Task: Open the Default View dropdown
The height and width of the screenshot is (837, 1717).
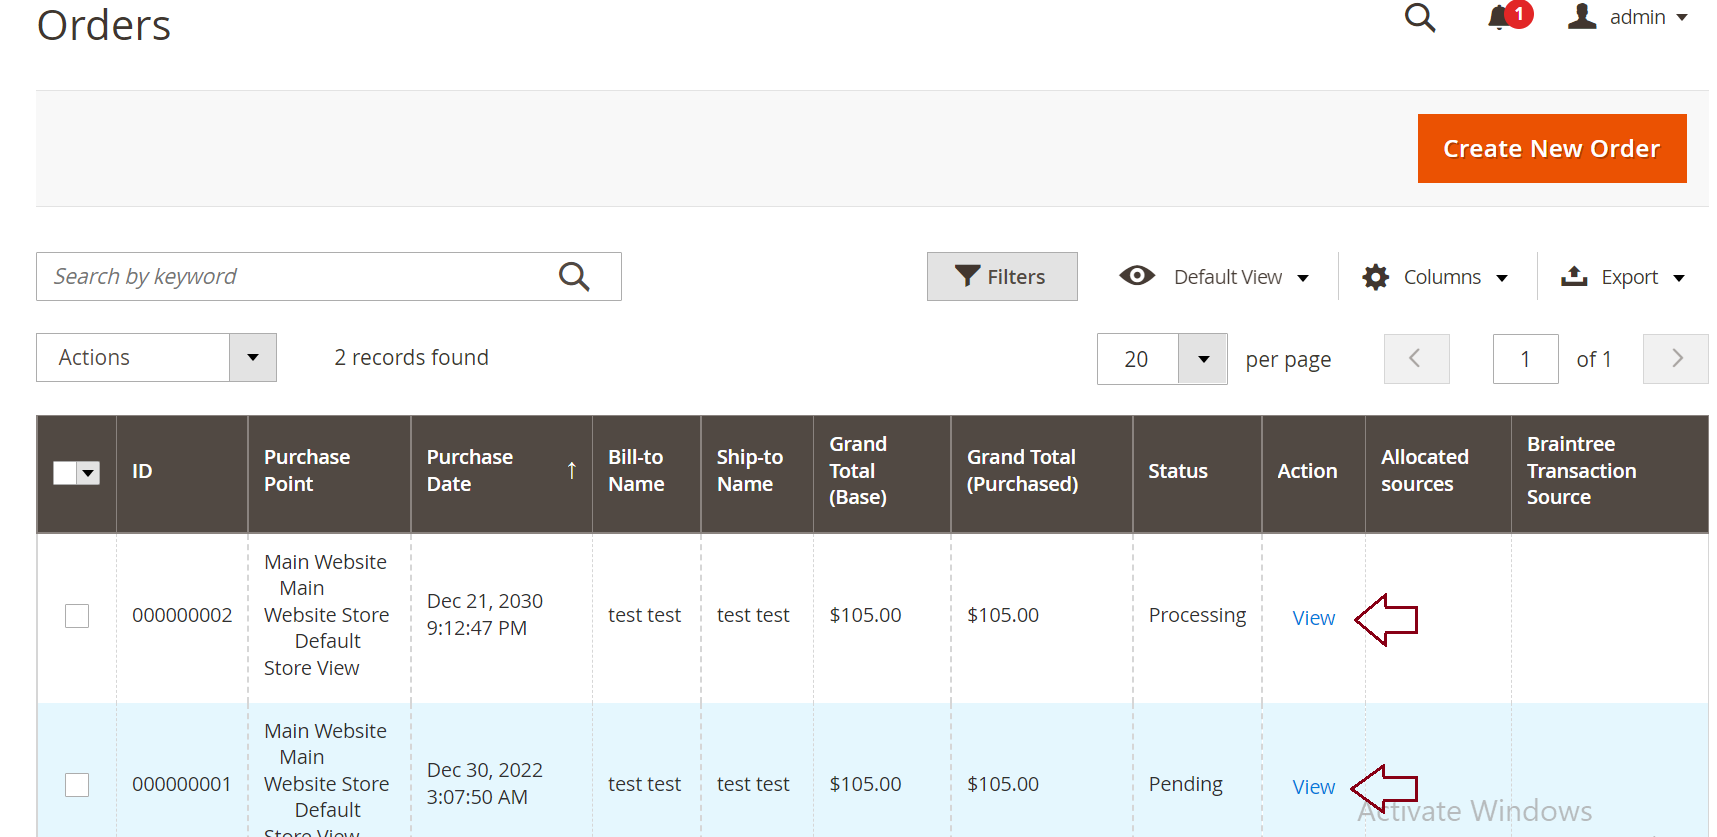Action: [x=1228, y=277]
